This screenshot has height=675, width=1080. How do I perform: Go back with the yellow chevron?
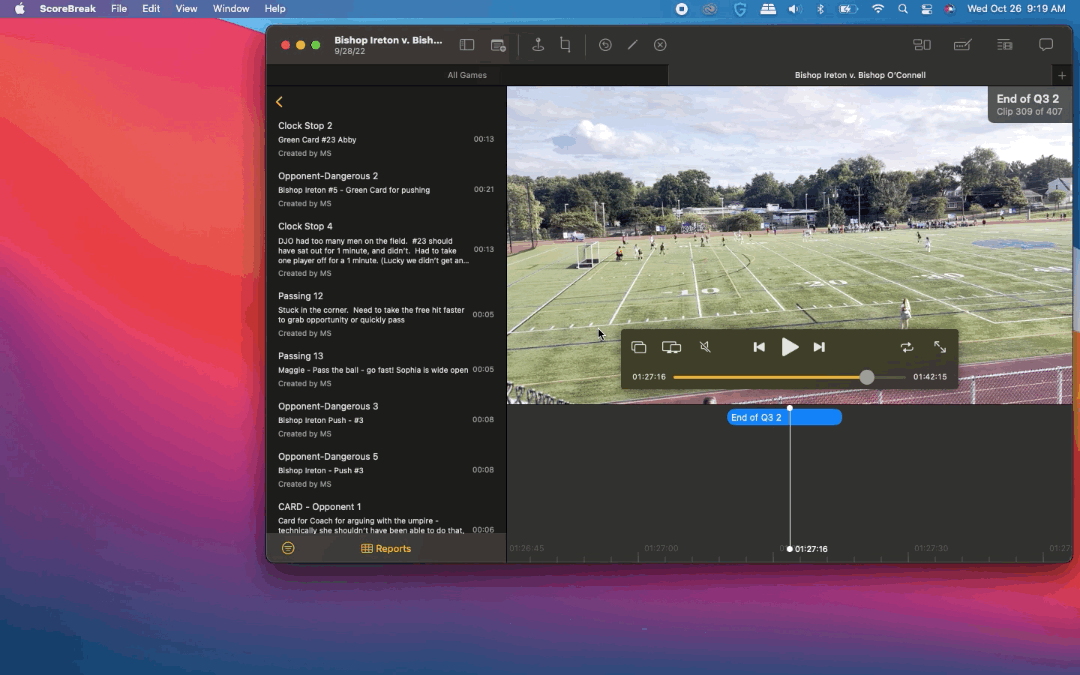(x=279, y=102)
